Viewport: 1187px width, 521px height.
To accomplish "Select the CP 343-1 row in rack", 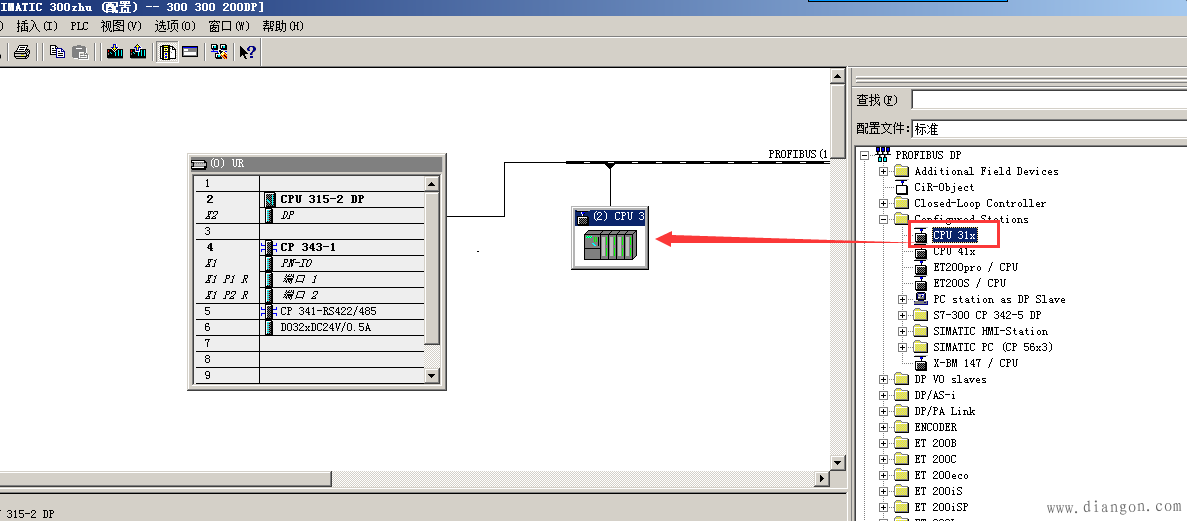I will [308, 247].
